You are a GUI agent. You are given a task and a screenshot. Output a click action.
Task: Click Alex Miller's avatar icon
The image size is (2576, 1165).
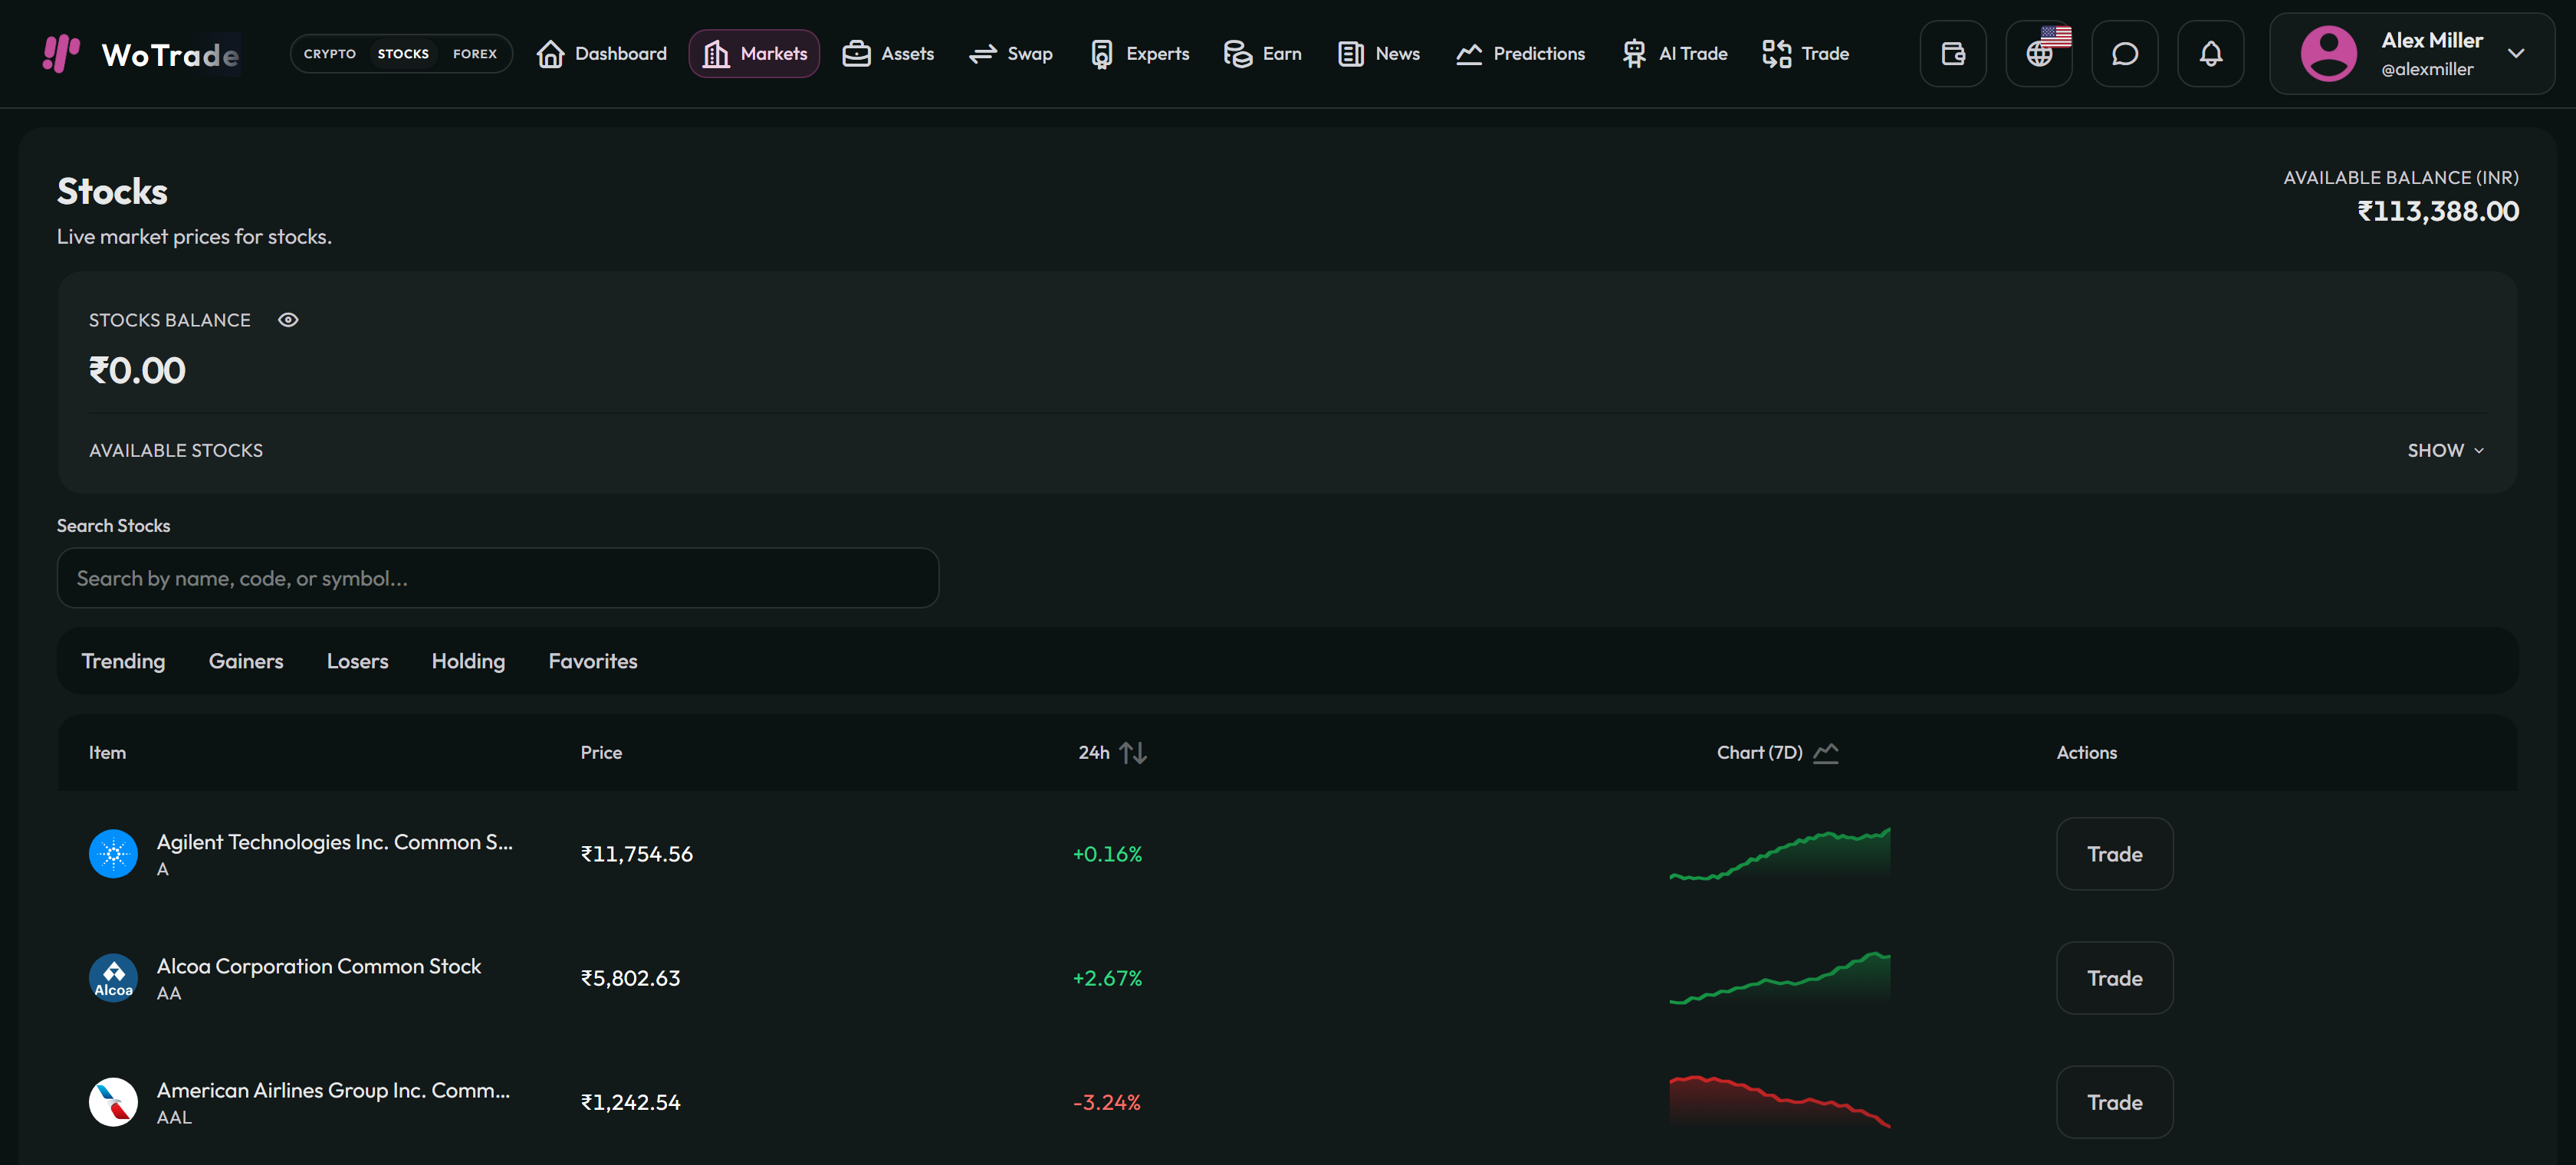[2329, 54]
